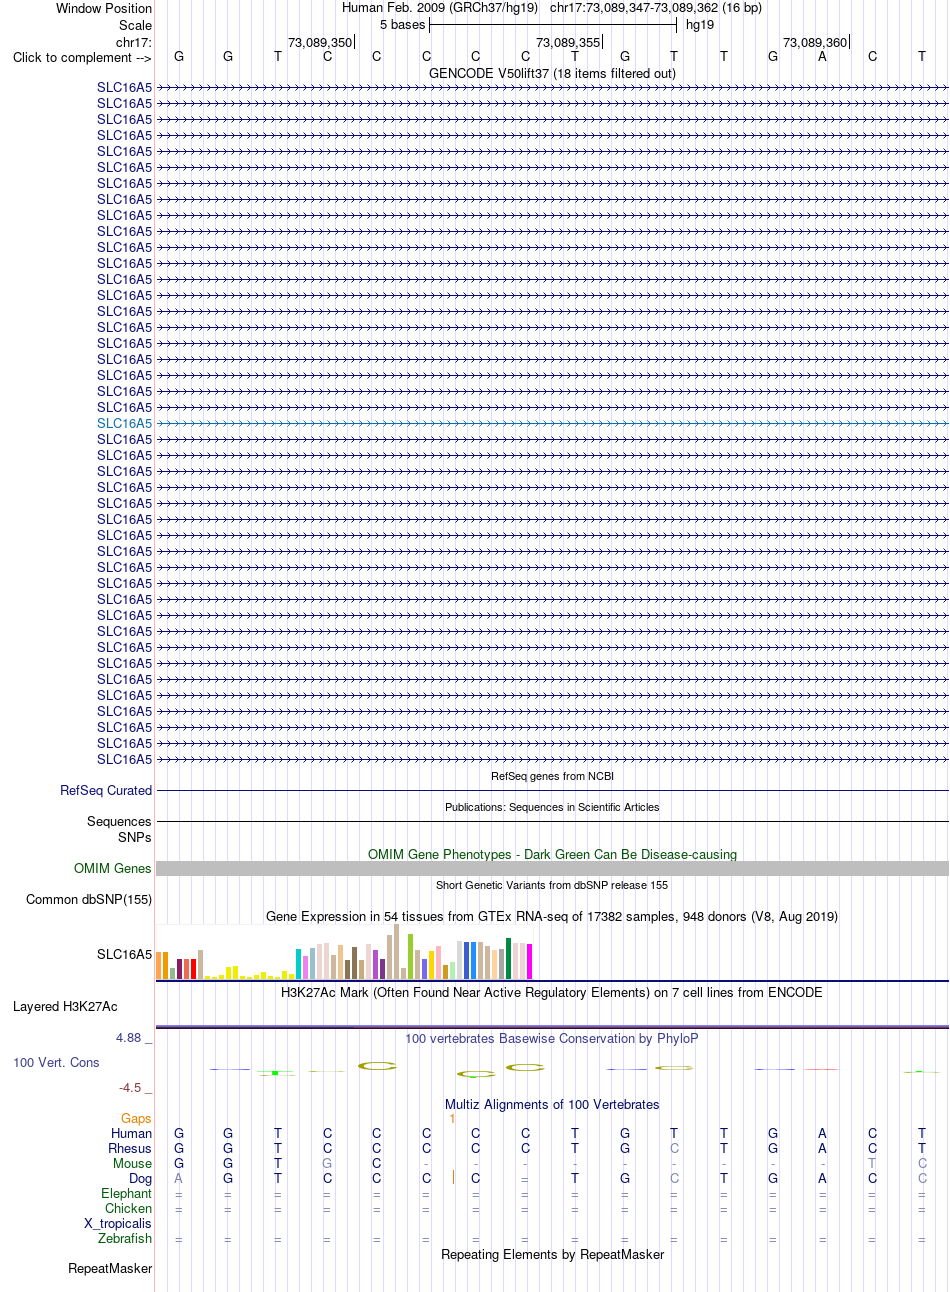The image size is (950, 1292).
Task: Click the dark green bar in the GTEx chart
Action: (509, 959)
